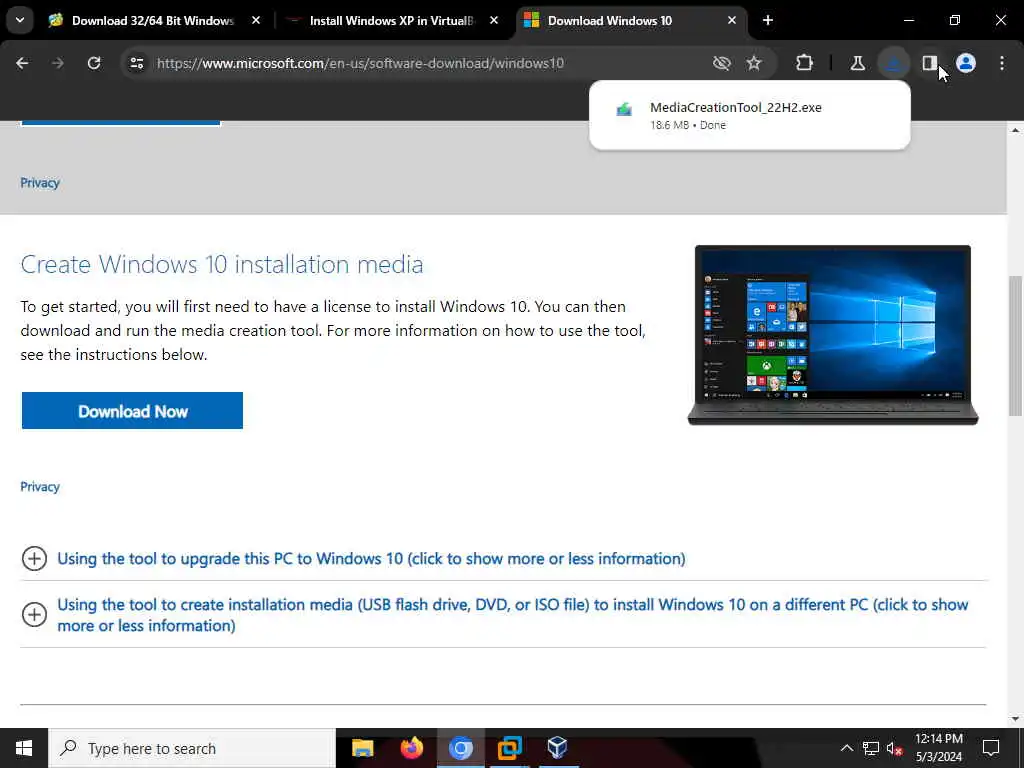This screenshot has width=1024, height=768.
Task: Open the profile avatar menu
Action: 966,63
